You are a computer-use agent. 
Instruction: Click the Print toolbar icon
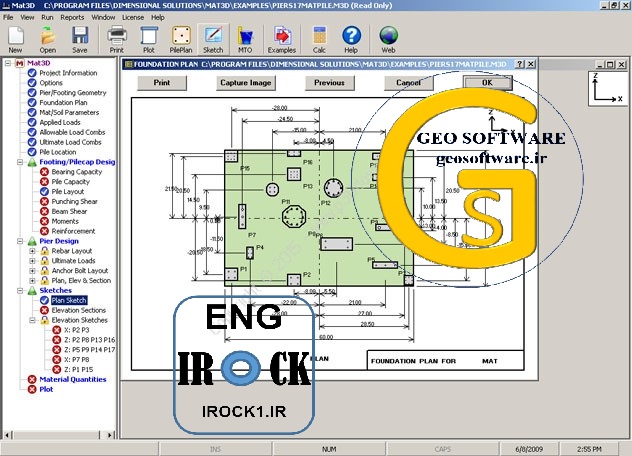(x=116, y=40)
